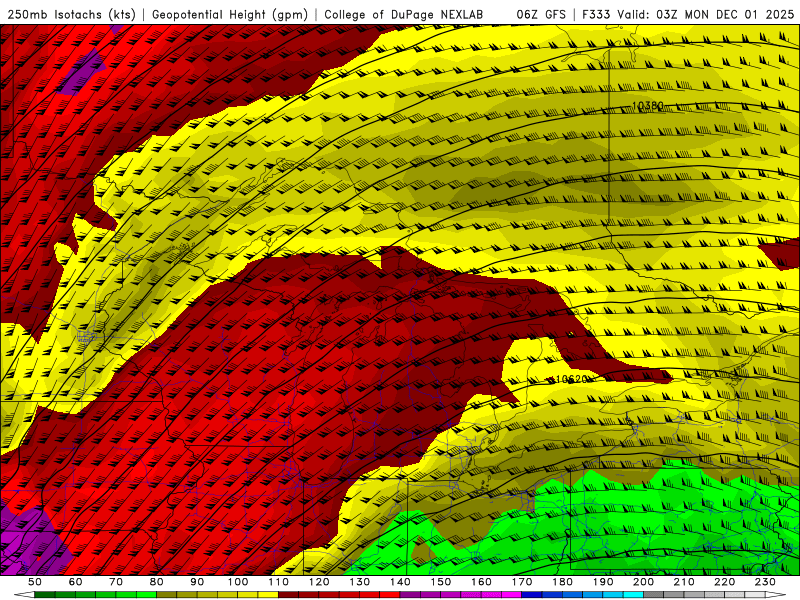Image resolution: width=800 pixels, height=600 pixels.
Task: Click the 100 value on the color scale
Action: point(238,582)
